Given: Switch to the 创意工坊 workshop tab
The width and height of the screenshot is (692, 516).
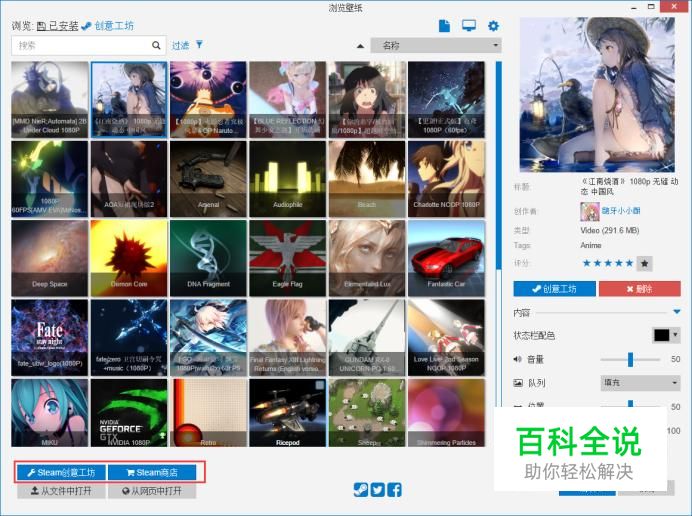Looking at the screenshot, I should pyautogui.click(x=108, y=26).
